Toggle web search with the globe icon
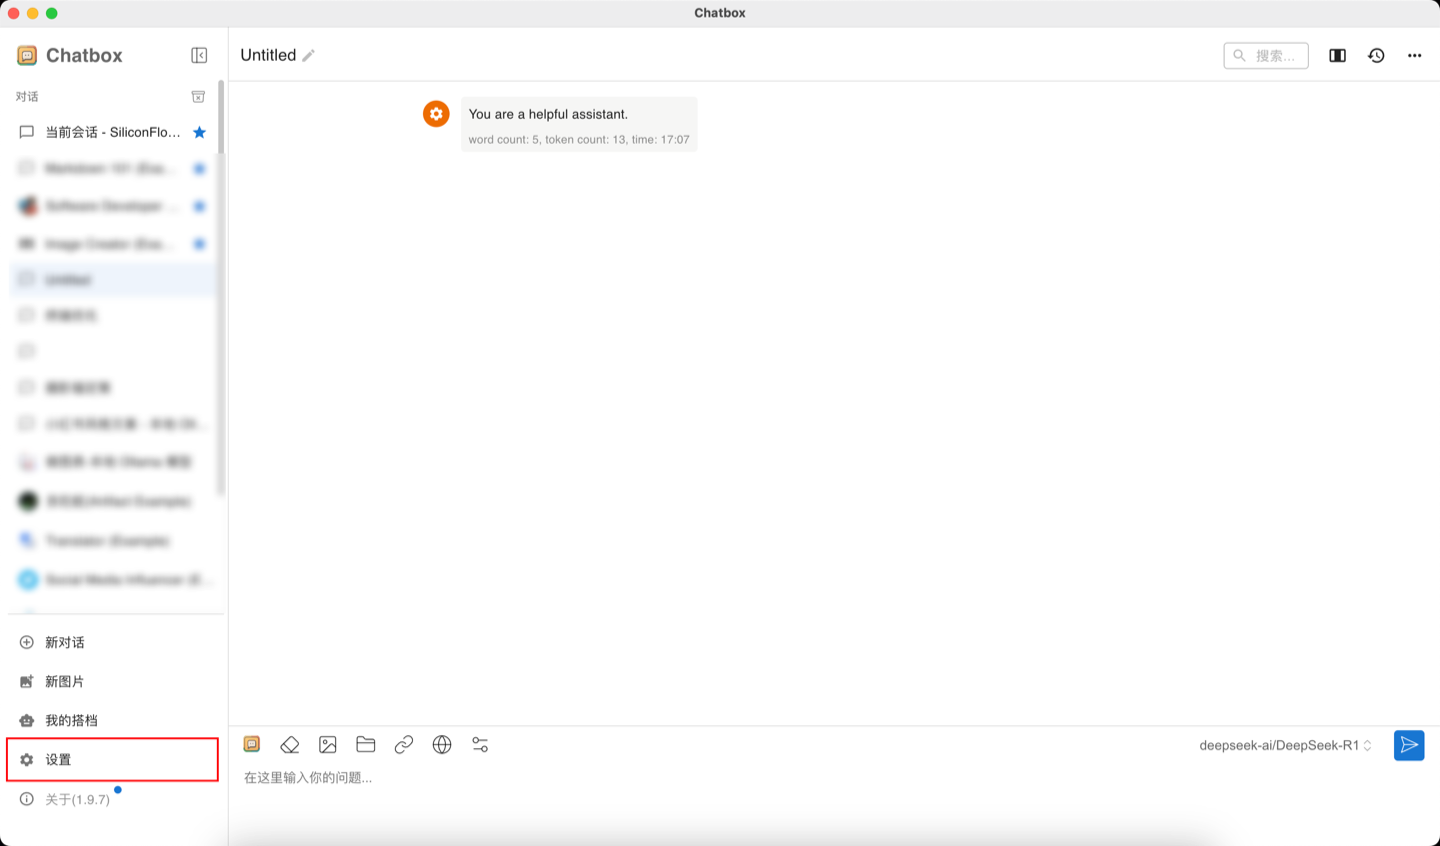The height and width of the screenshot is (846, 1440). 442,745
